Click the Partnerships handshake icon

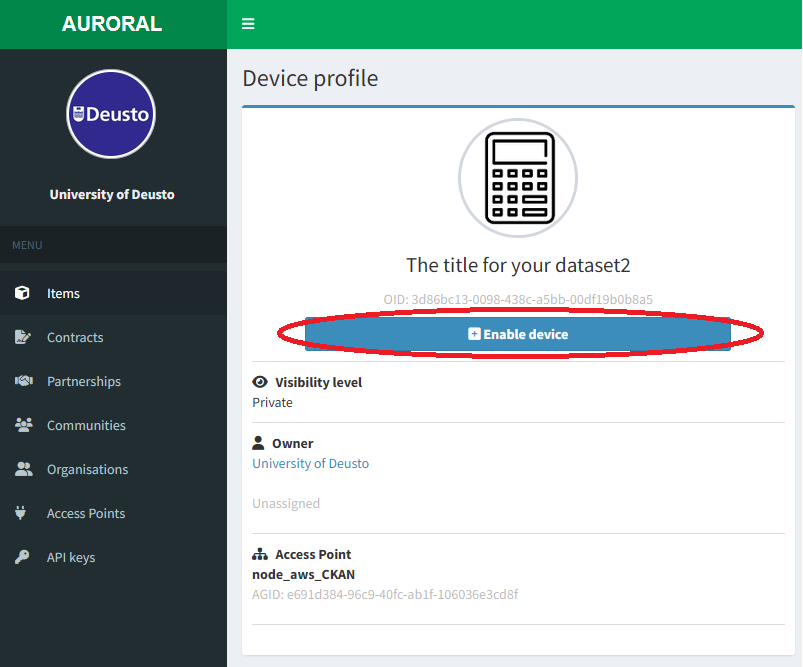coord(24,381)
